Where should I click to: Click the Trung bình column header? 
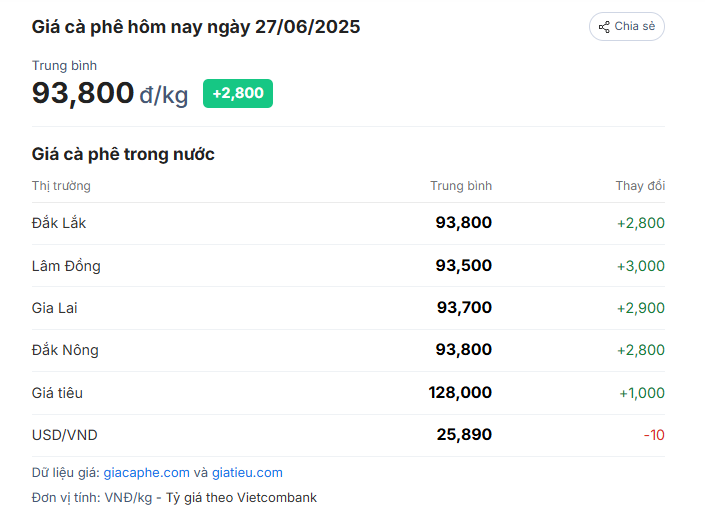[x=461, y=186]
